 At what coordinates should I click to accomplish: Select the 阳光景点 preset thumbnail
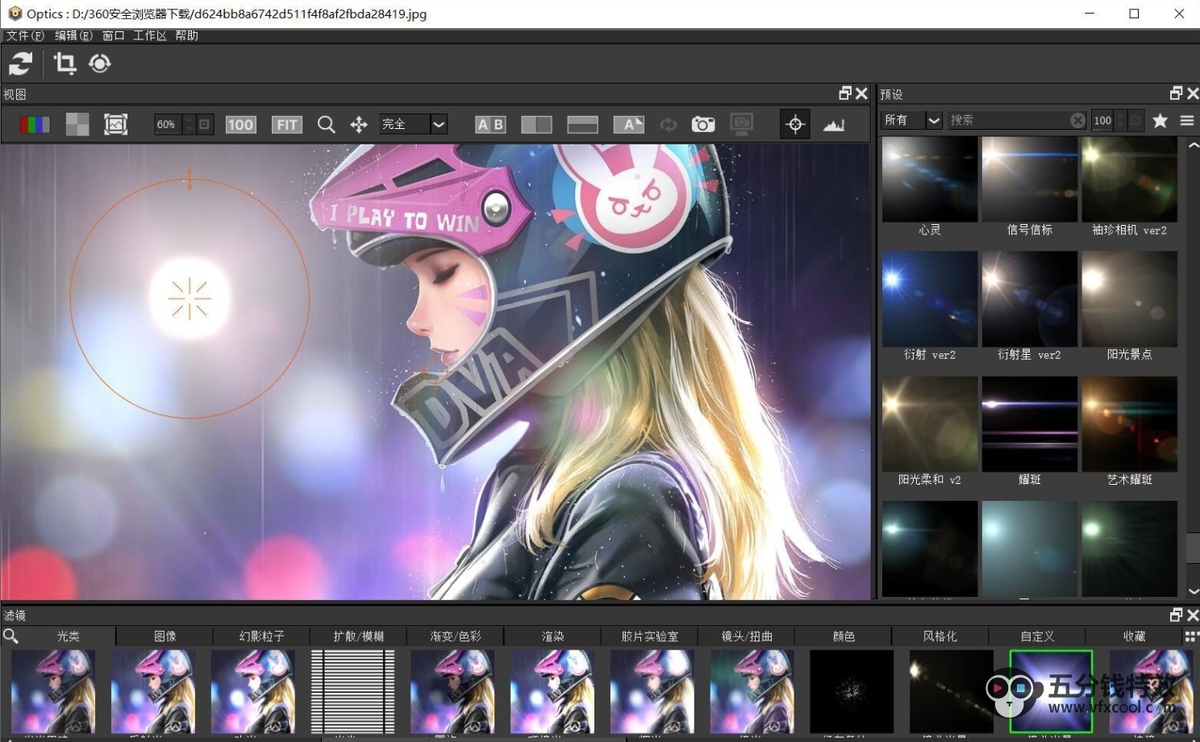tap(1130, 298)
